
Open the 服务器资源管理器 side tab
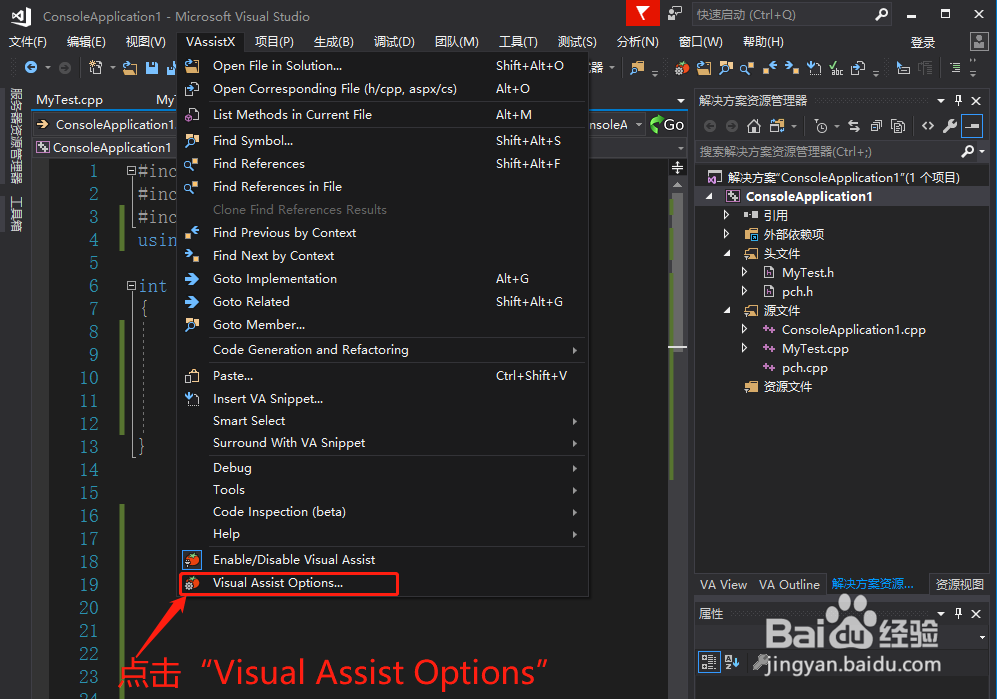17,136
